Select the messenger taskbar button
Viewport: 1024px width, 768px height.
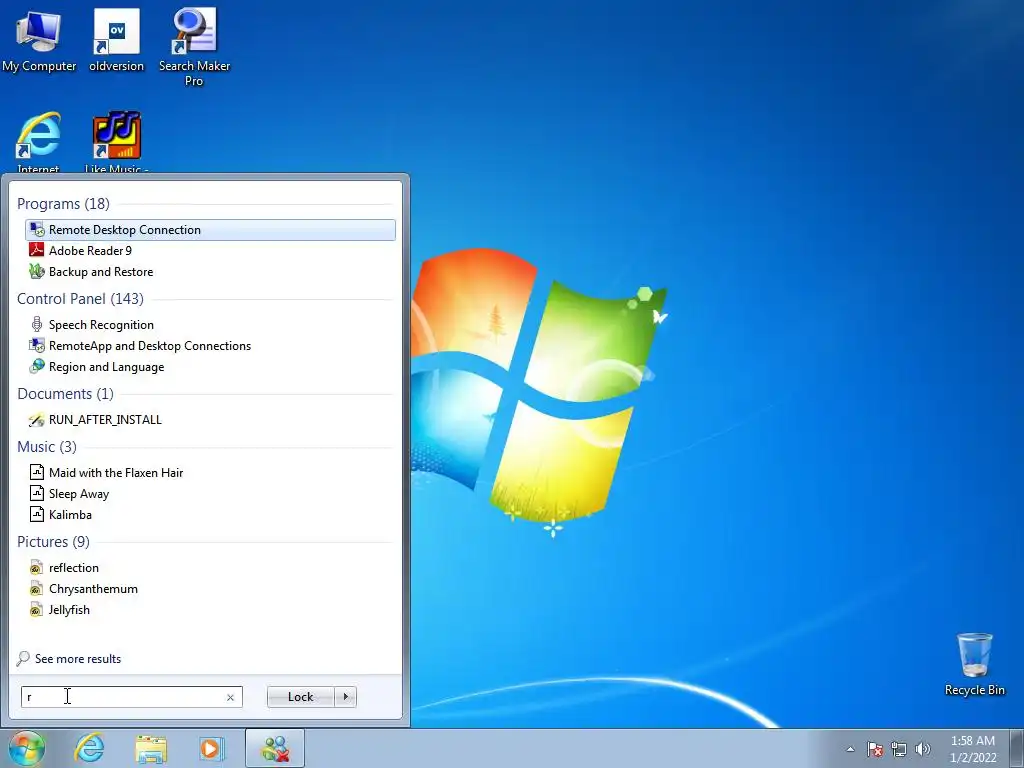(x=275, y=748)
